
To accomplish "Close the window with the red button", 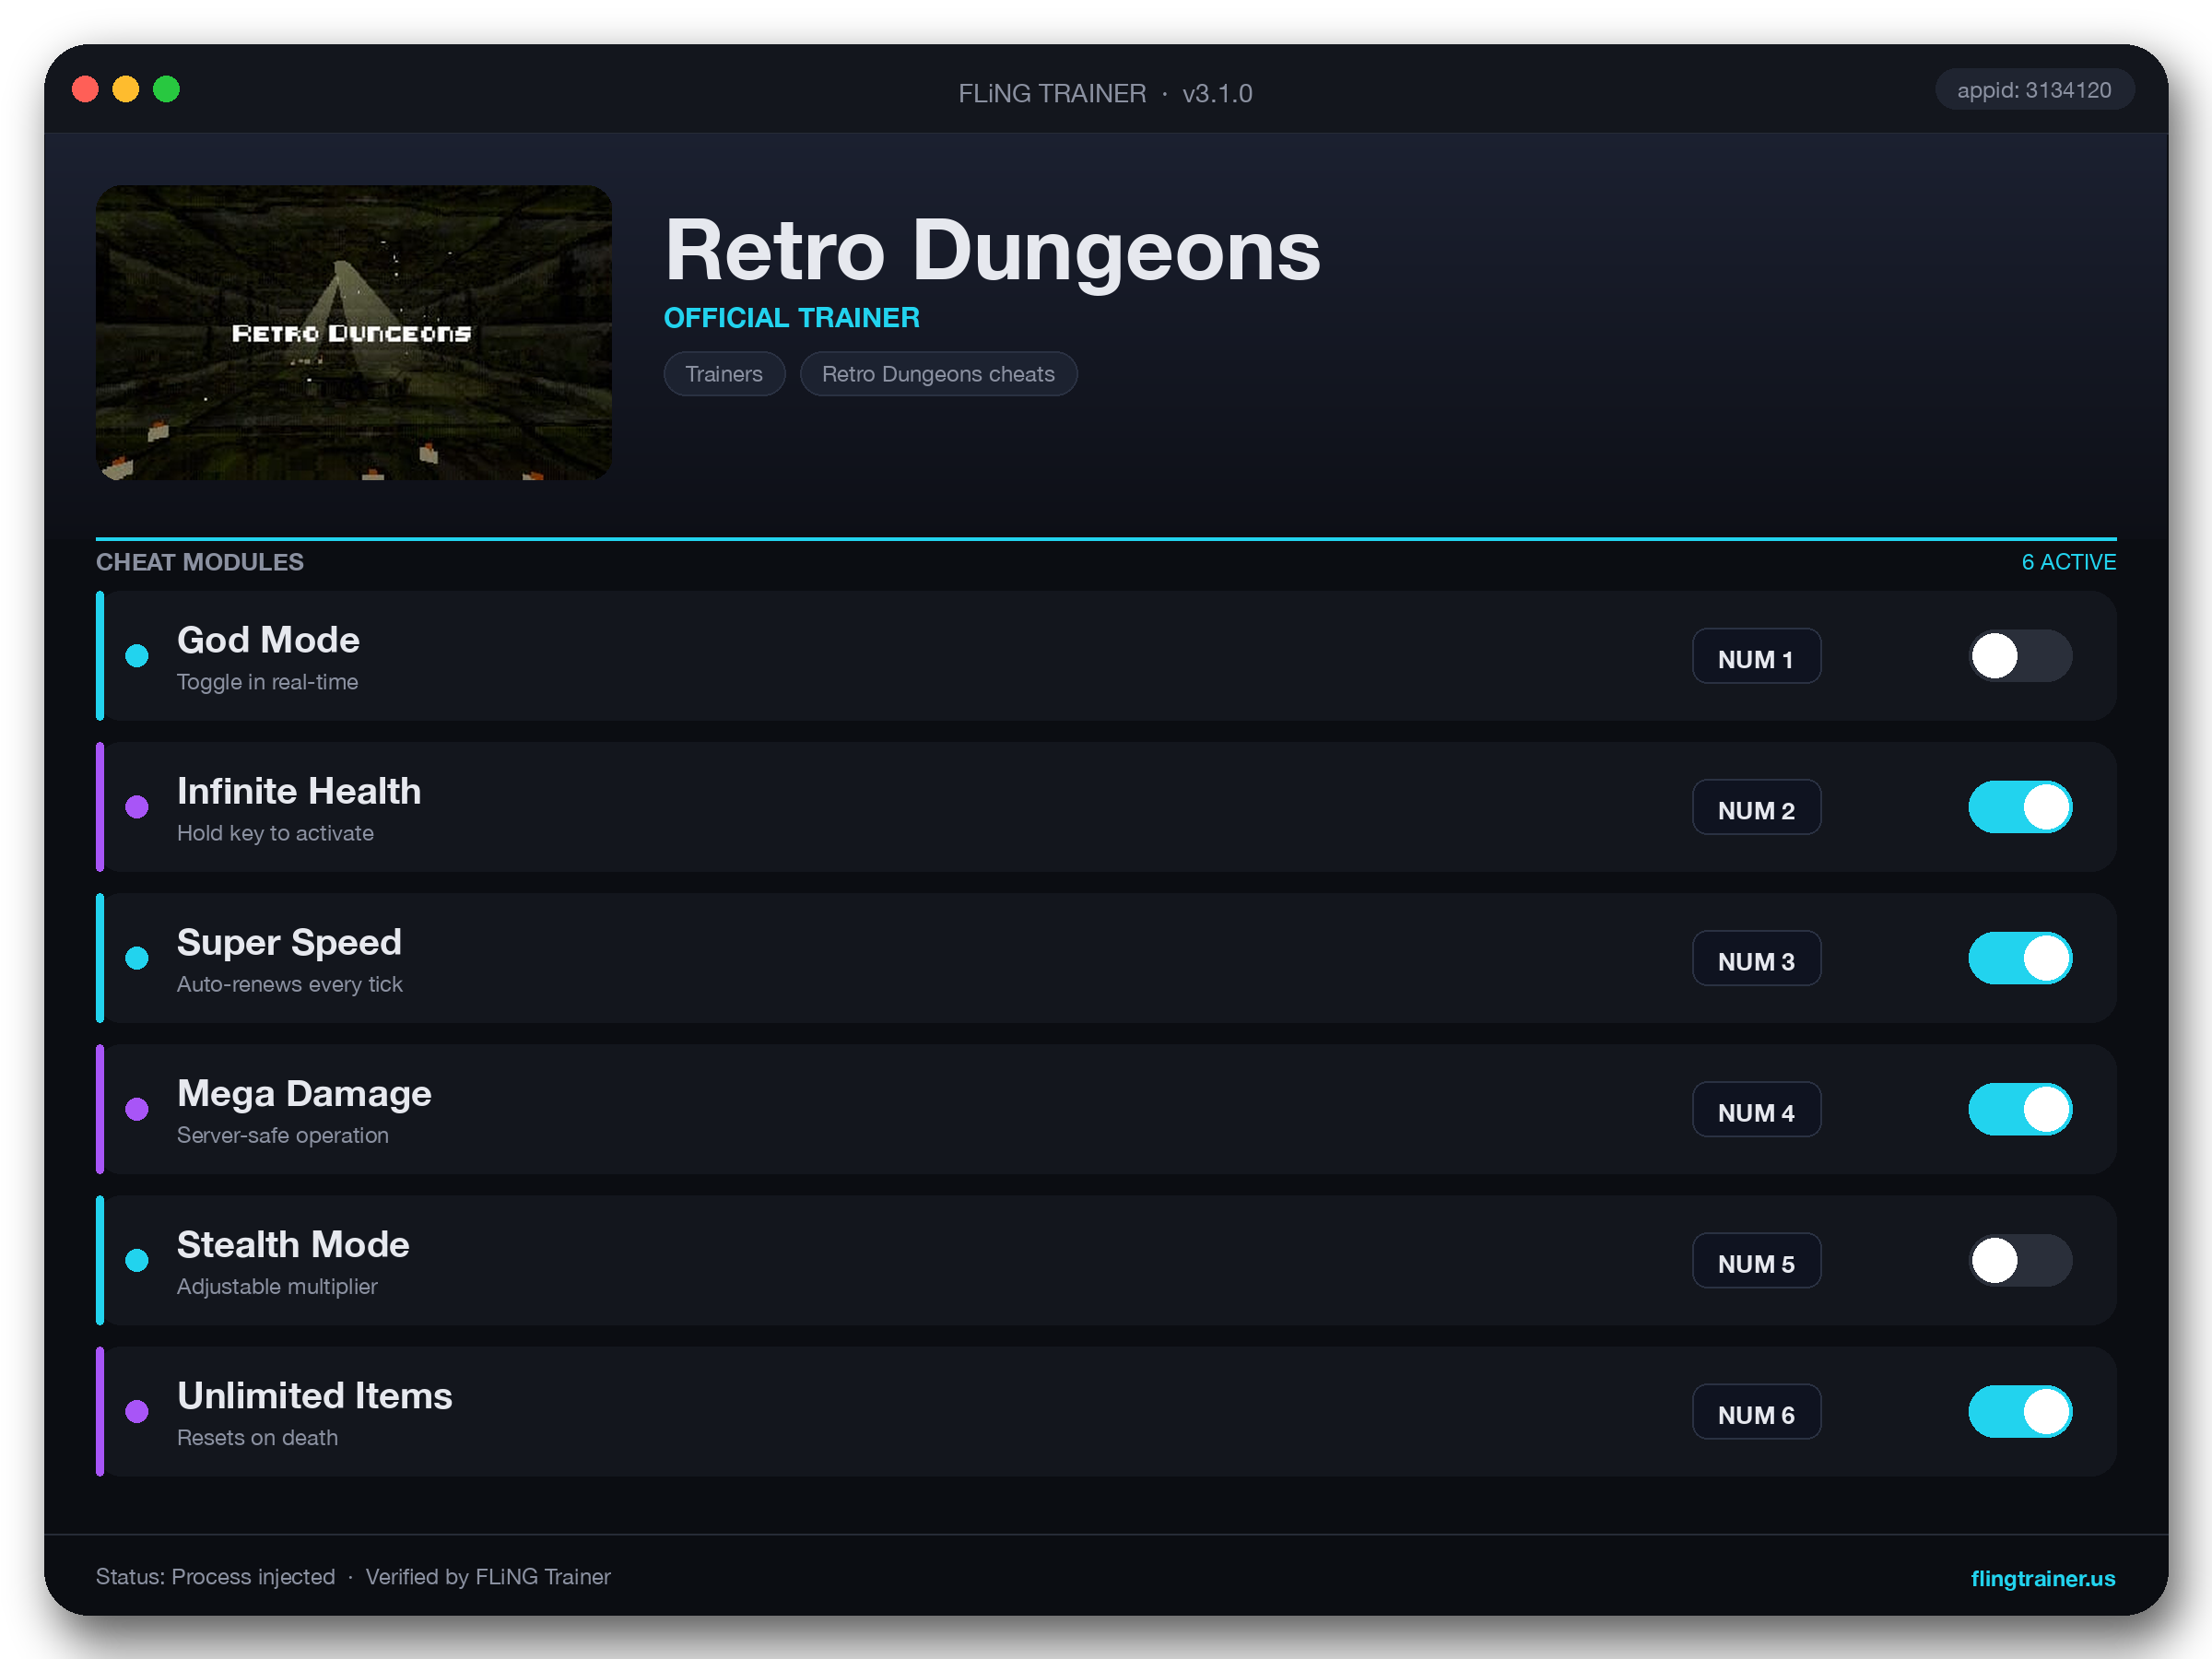I will [85, 89].
